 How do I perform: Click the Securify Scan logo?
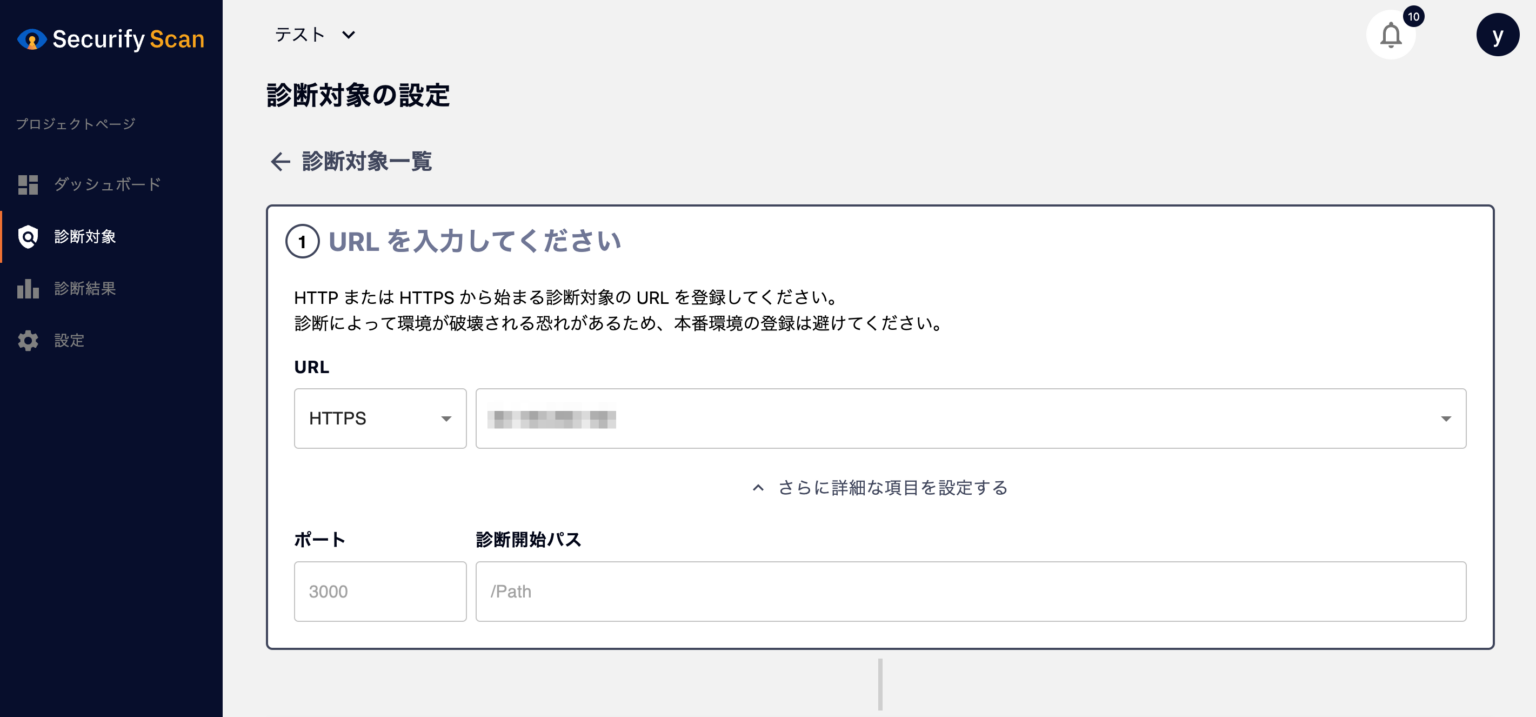coord(110,38)
